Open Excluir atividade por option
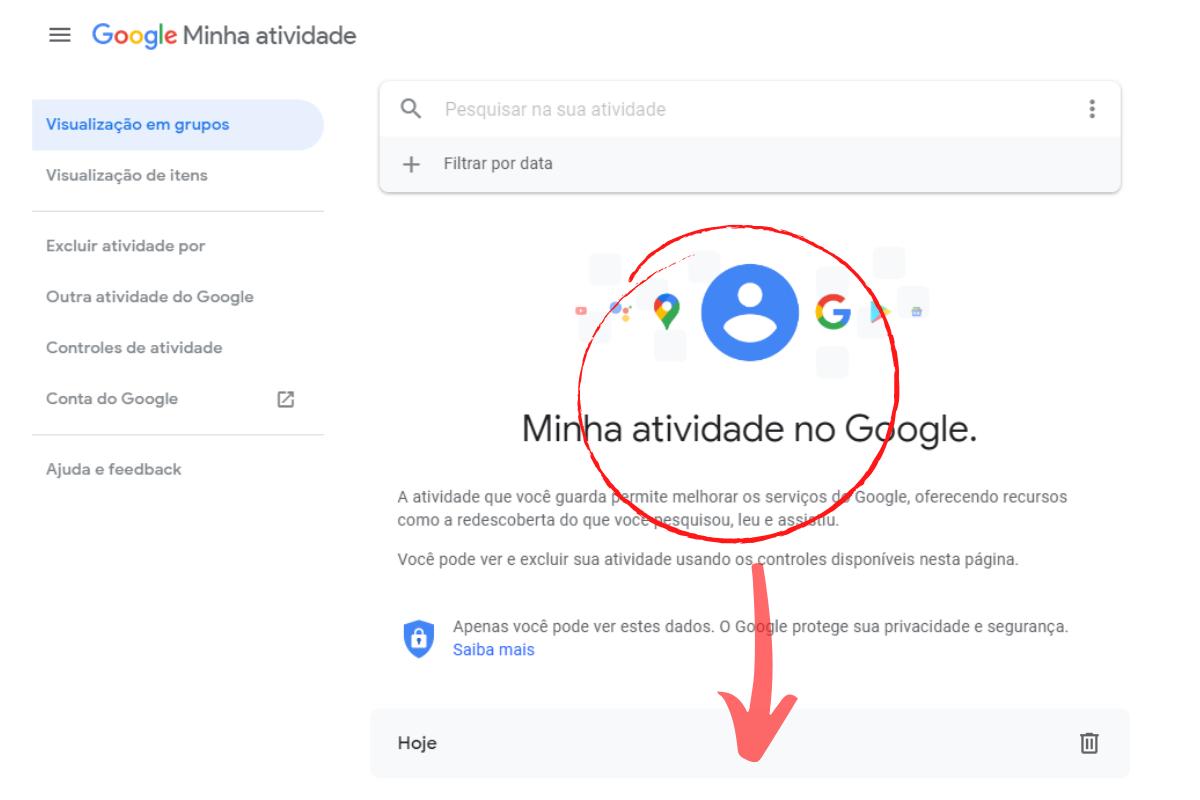Viewport: 1200px width, 800px height. (x=126, y=246)
